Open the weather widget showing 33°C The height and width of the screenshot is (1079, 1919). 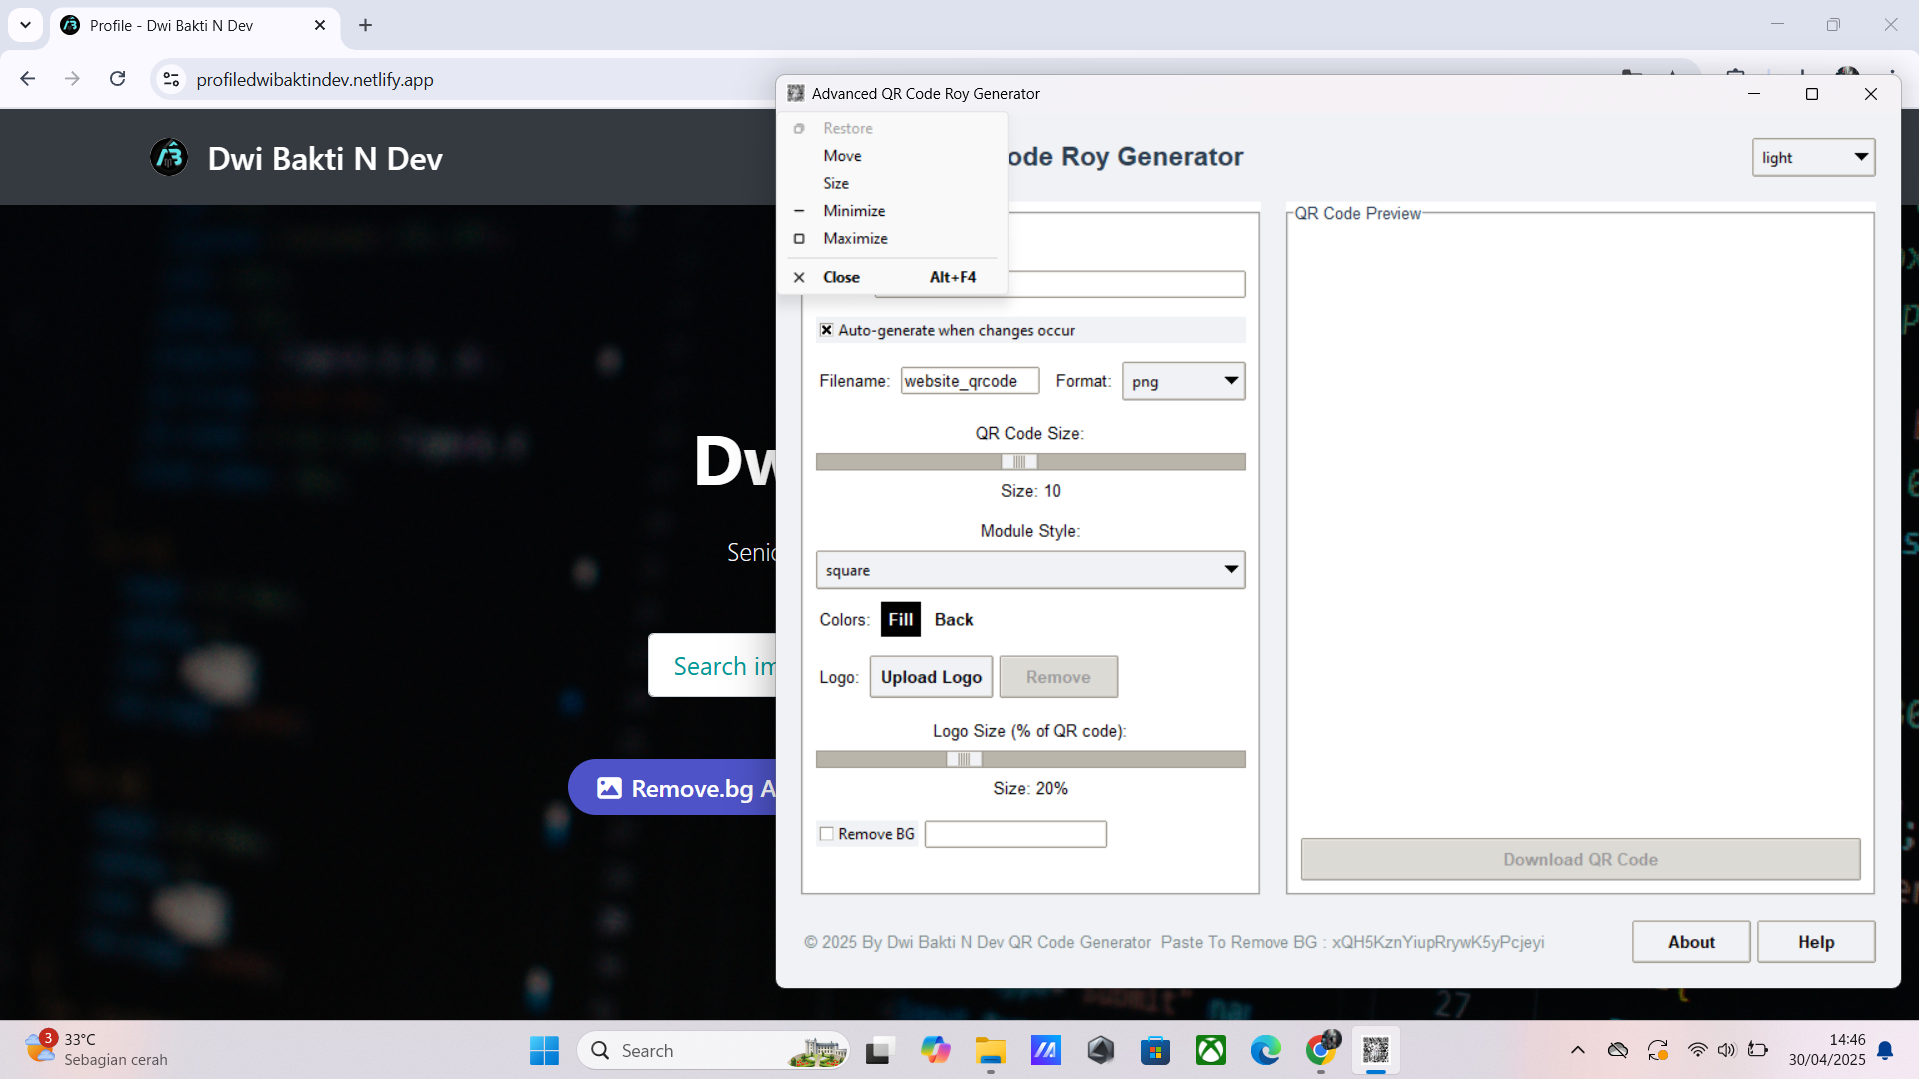pyautogui.click(x=97, y=1050)
